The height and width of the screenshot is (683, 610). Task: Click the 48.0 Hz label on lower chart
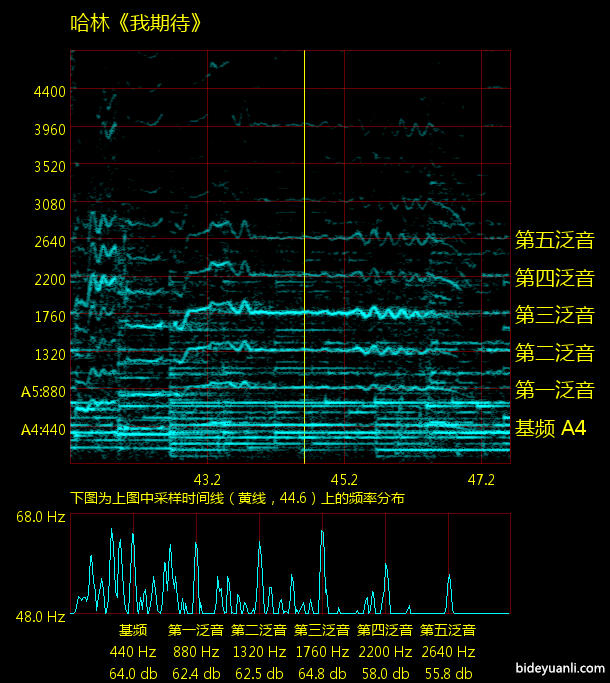pyautogui.click(x=40, y=616)
